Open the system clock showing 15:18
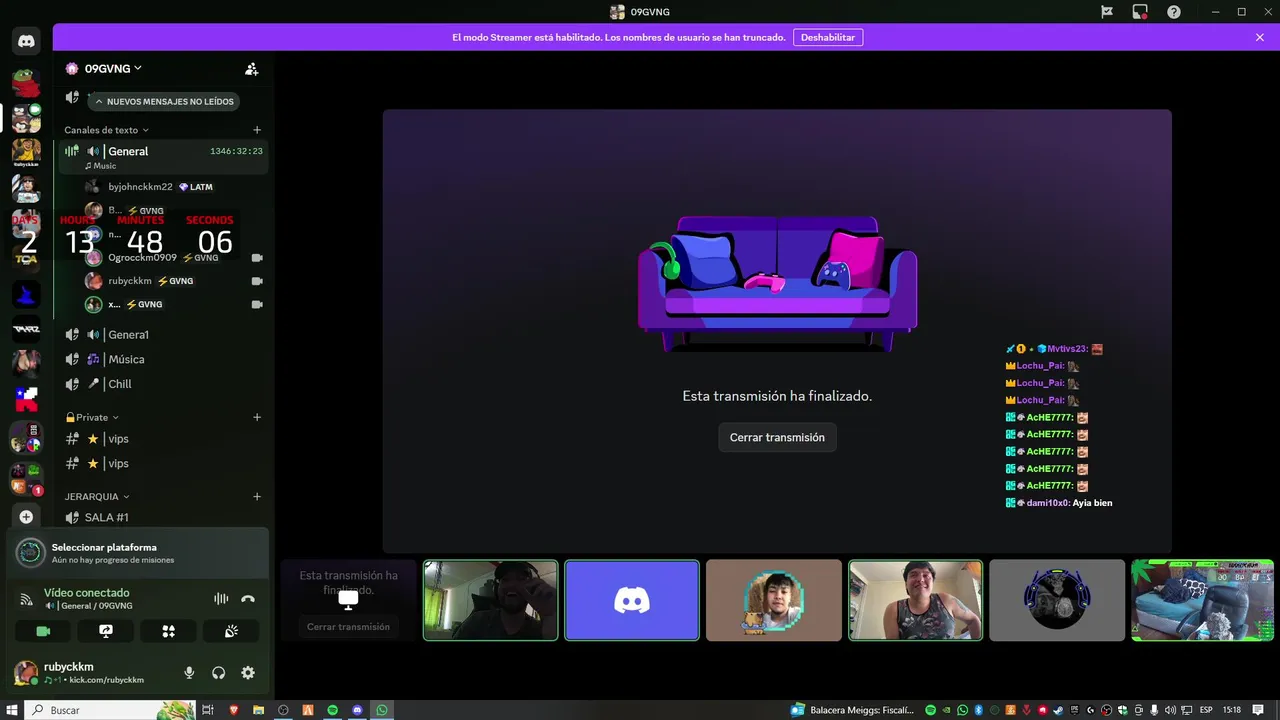 [x=1232, y=710]
